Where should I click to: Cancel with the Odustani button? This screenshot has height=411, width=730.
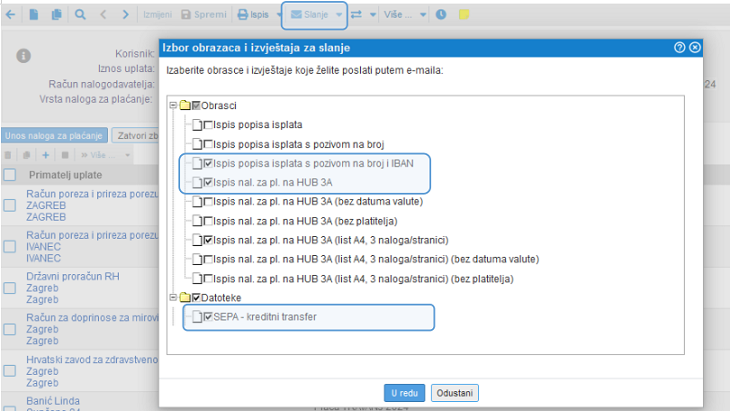(x=454, y=393)
